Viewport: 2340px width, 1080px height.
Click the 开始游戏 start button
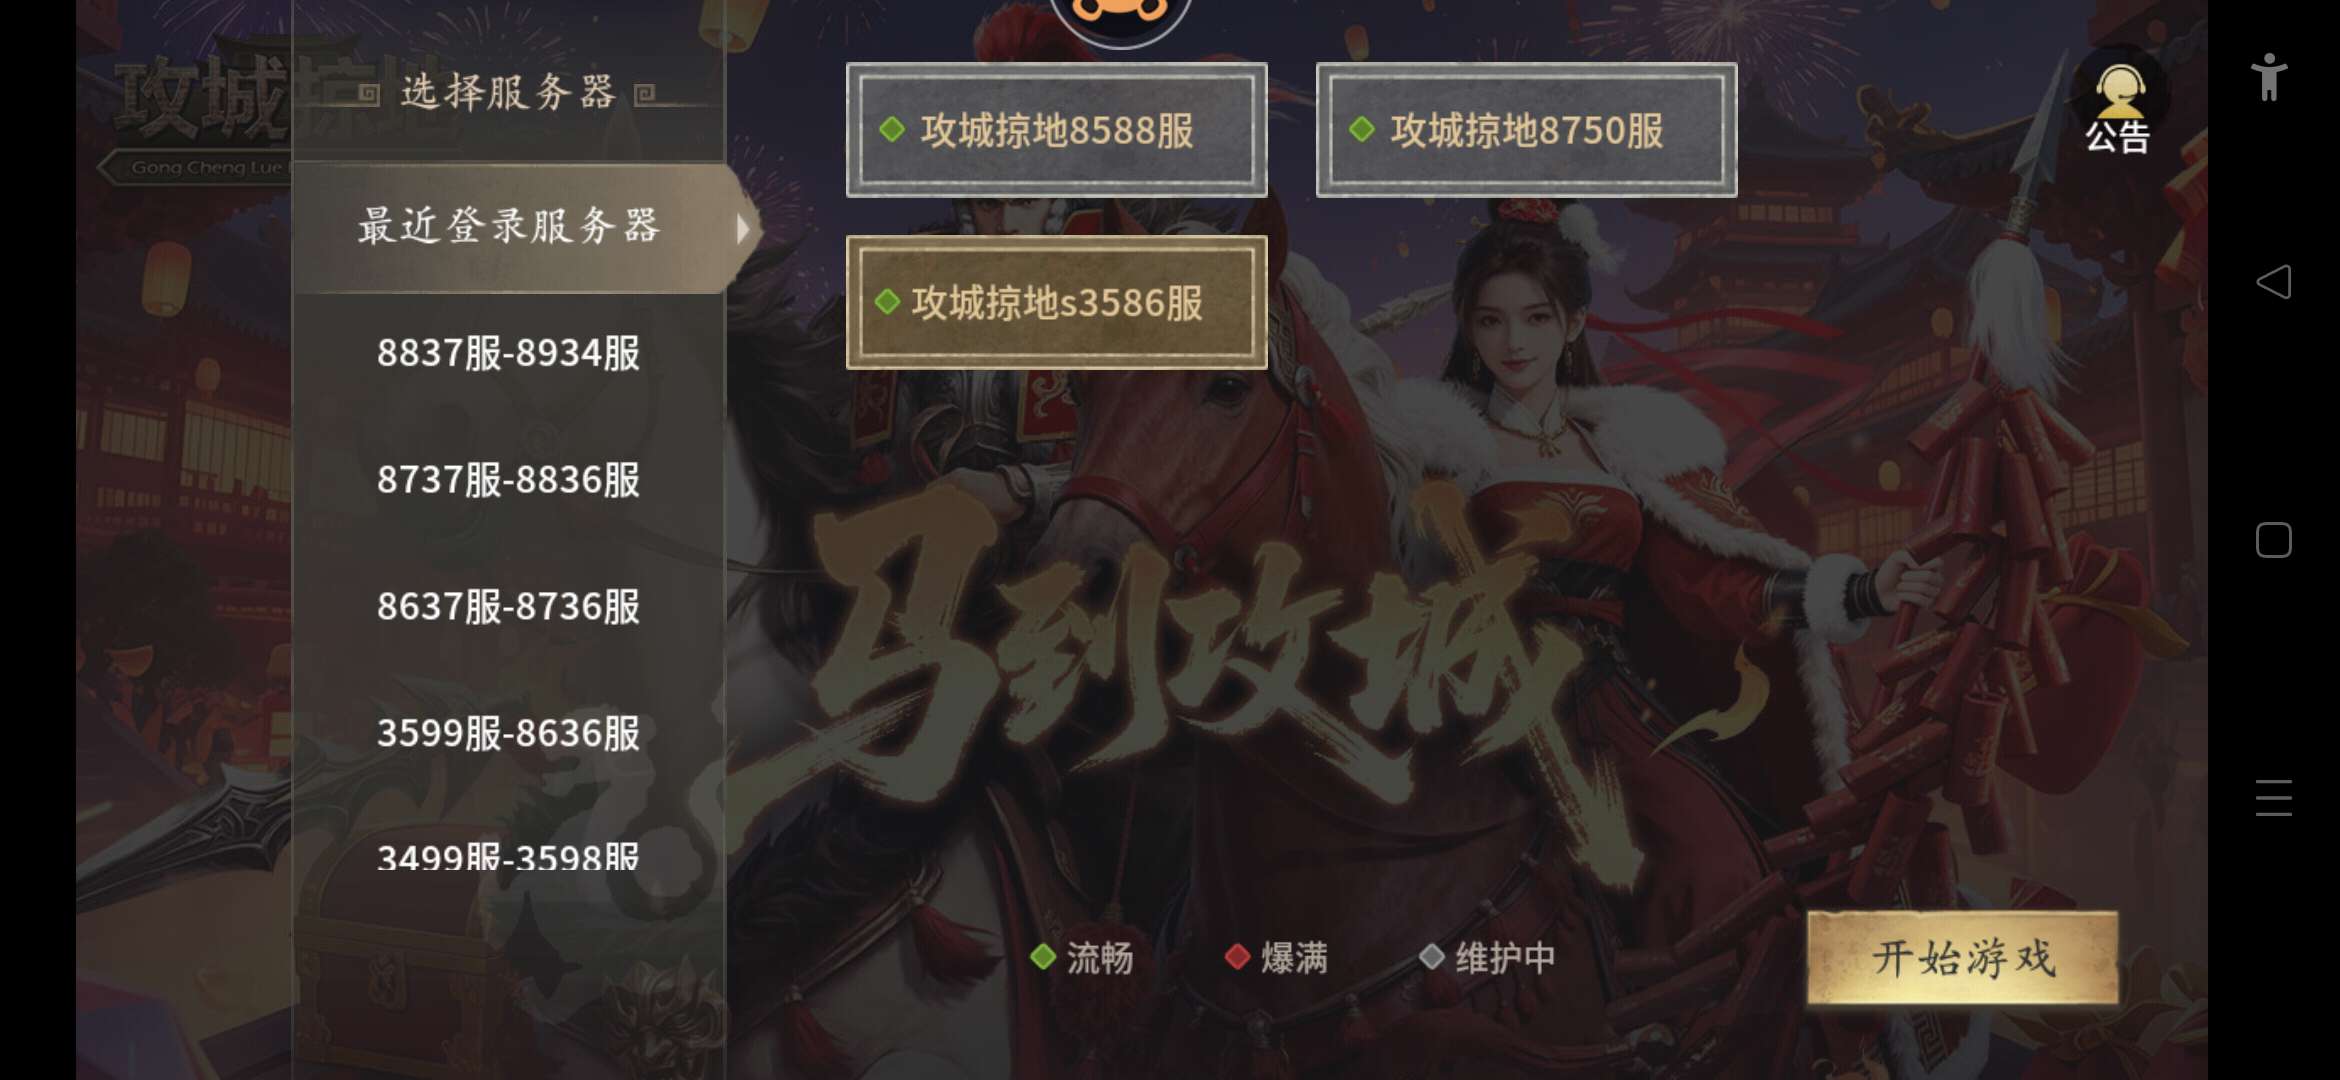(x=1962, y=958)
